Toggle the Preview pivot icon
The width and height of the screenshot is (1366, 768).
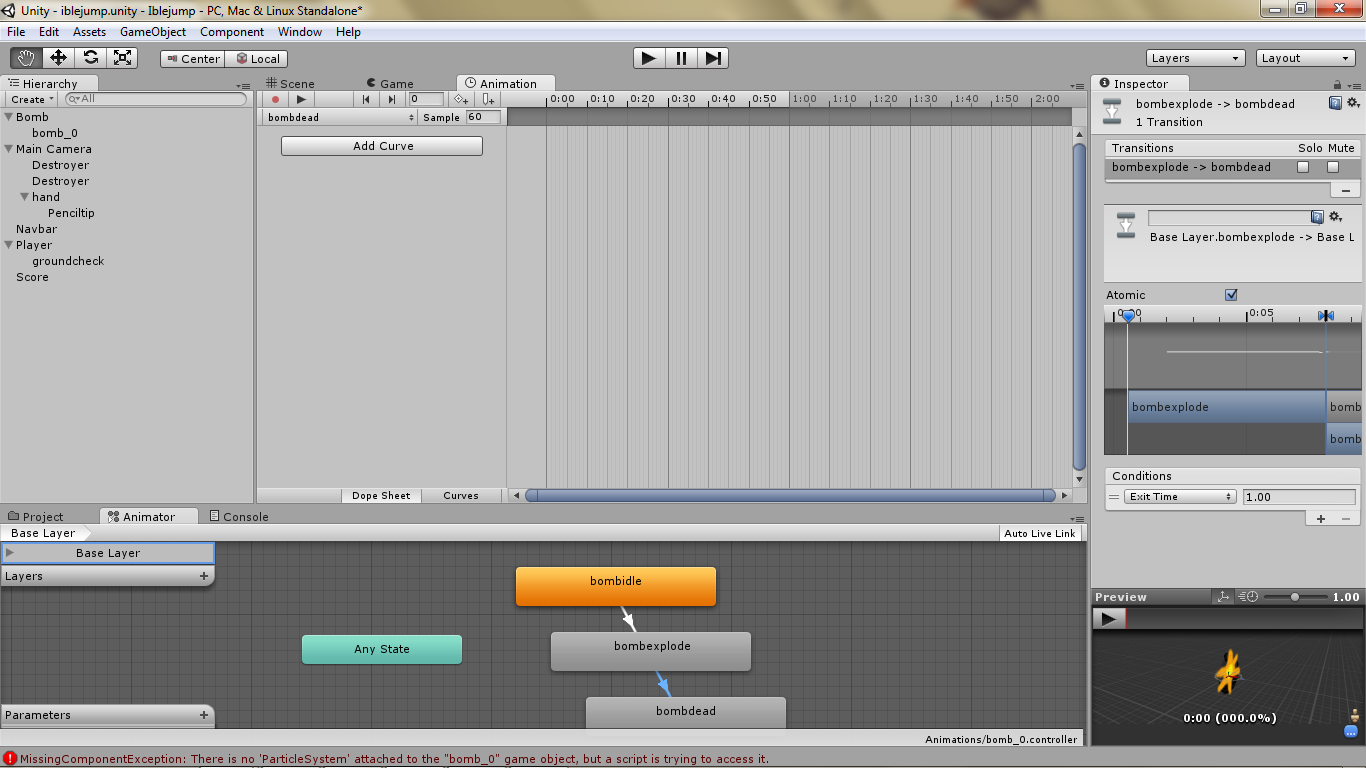[1223, 597]
